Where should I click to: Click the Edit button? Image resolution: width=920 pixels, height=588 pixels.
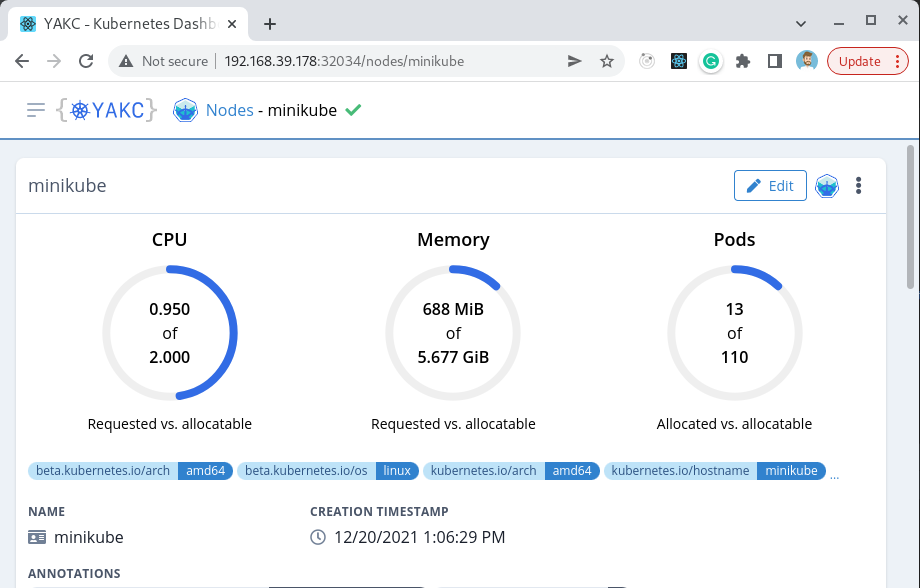coord(770,185)
